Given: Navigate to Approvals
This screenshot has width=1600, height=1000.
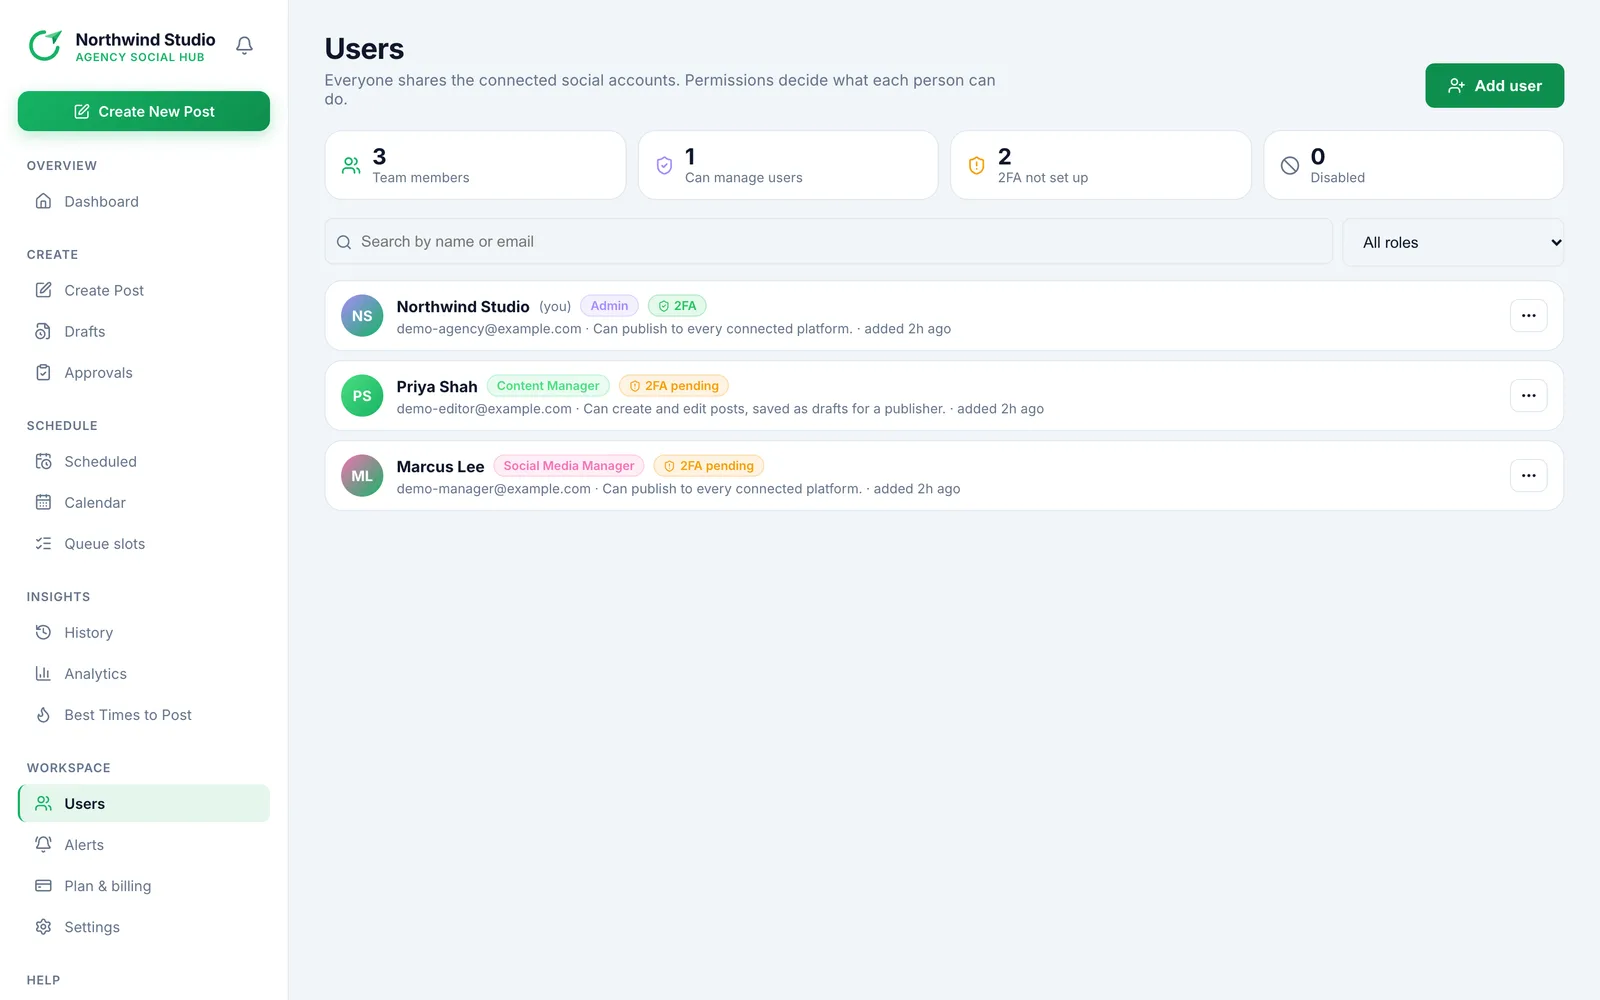Looking at the screenshot, I should tap(144, 372).
